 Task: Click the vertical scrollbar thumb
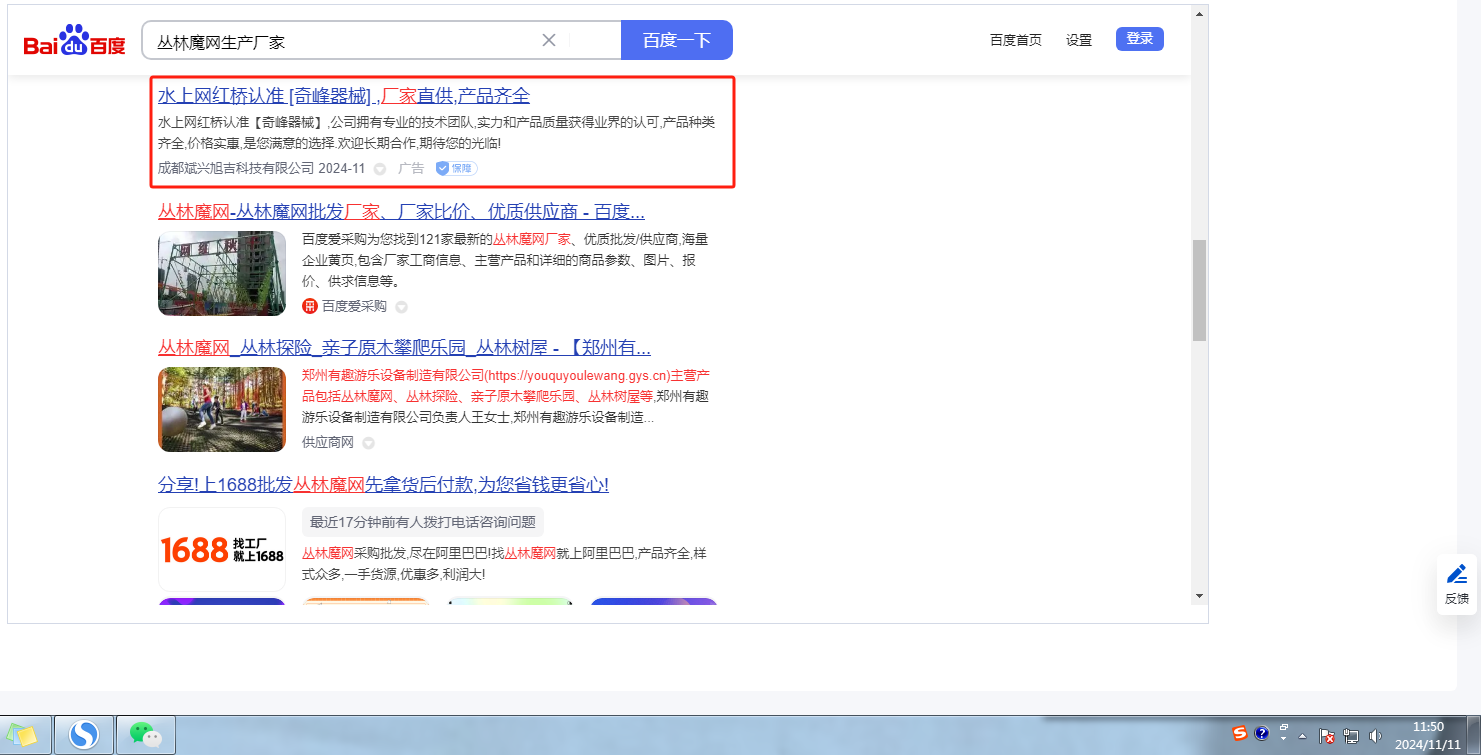[1199, 290]
